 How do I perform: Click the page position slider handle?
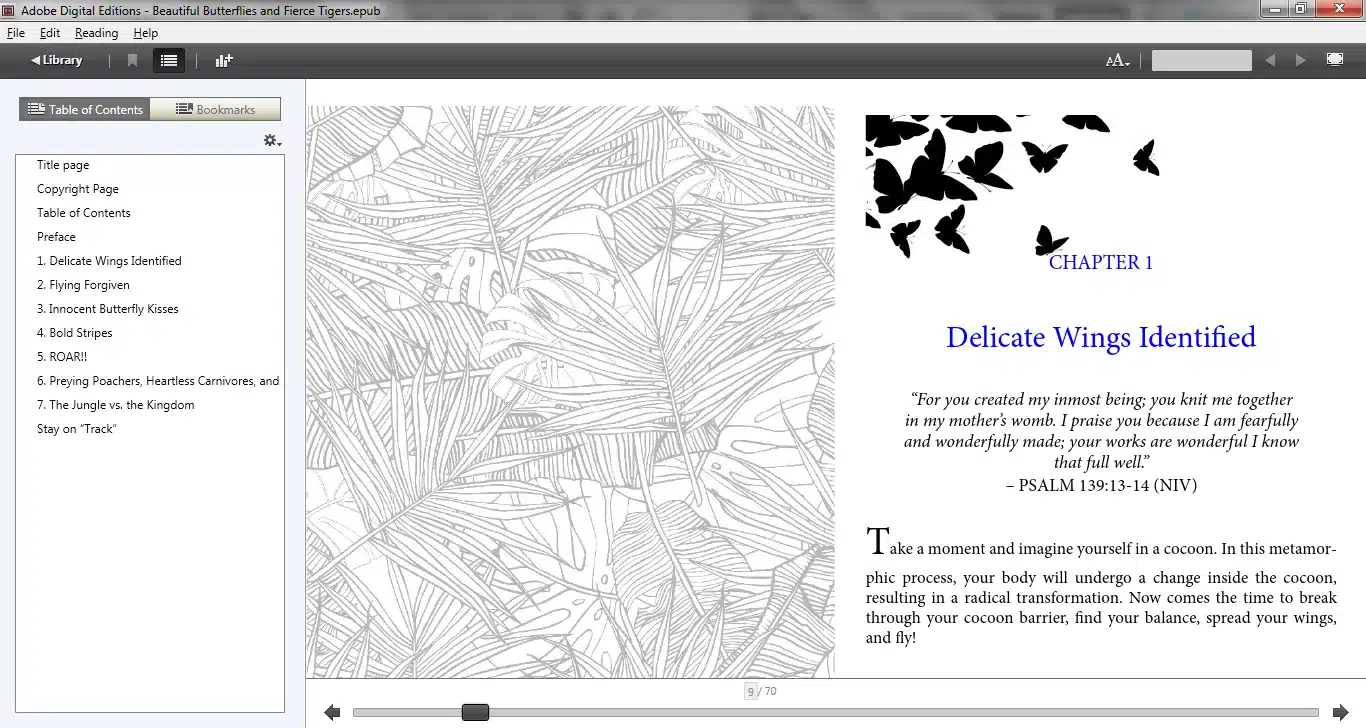pyautogui.click(x=475, y=712)
